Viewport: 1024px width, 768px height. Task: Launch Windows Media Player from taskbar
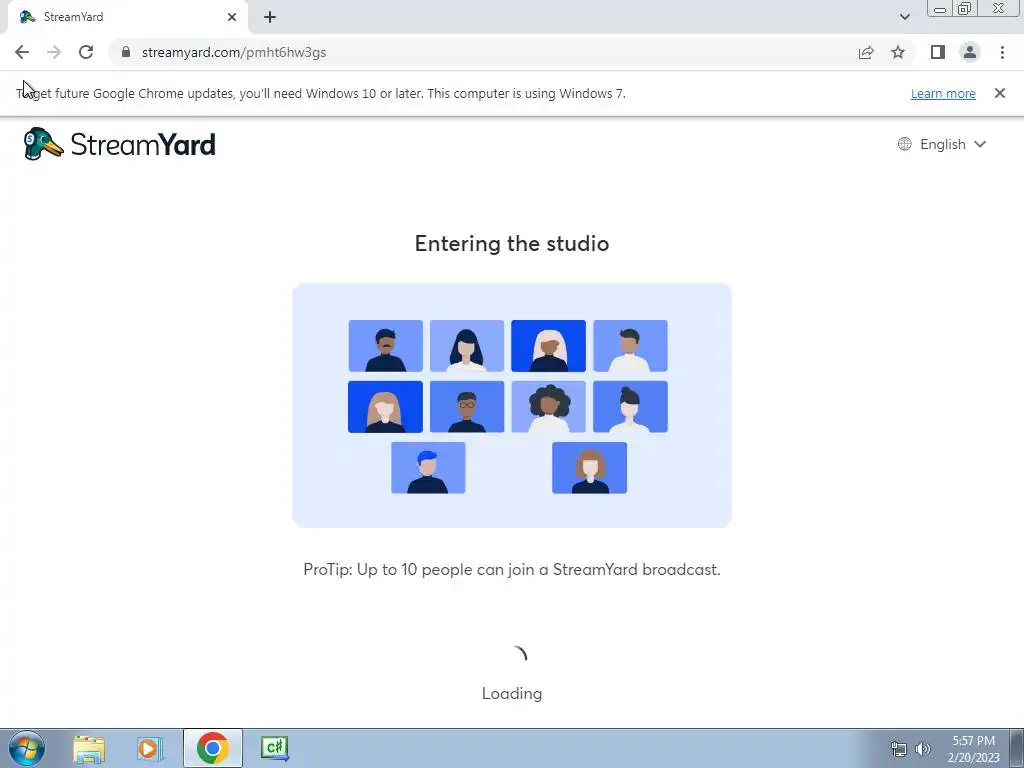point(149,748)
